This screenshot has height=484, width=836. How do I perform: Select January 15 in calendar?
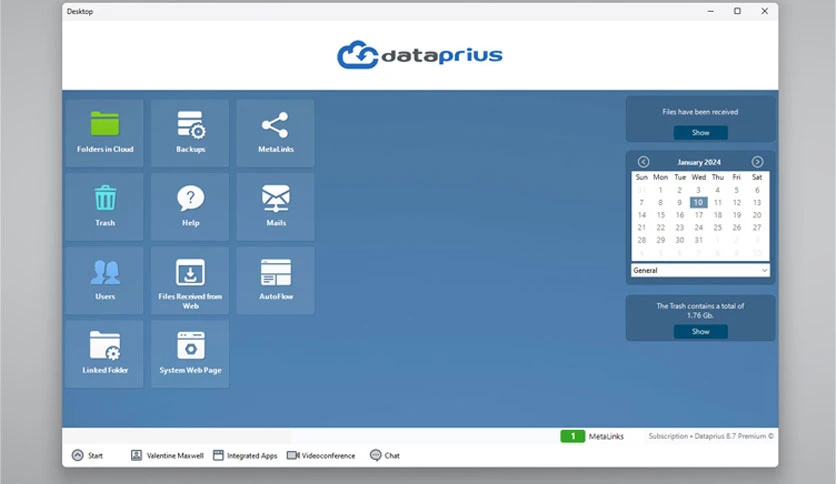pyautogui.click(x=661, y=215)
